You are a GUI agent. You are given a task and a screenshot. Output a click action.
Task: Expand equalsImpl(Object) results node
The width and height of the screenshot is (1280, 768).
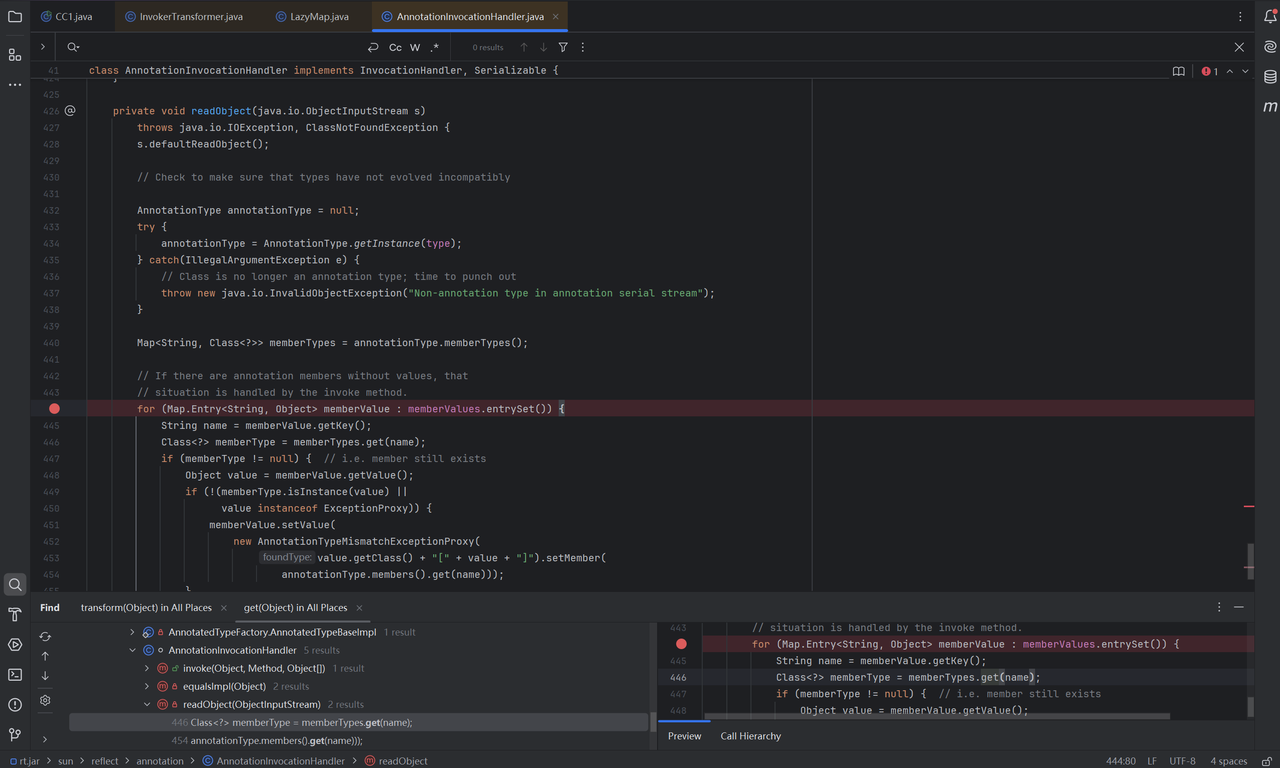[x=147, y=686]
